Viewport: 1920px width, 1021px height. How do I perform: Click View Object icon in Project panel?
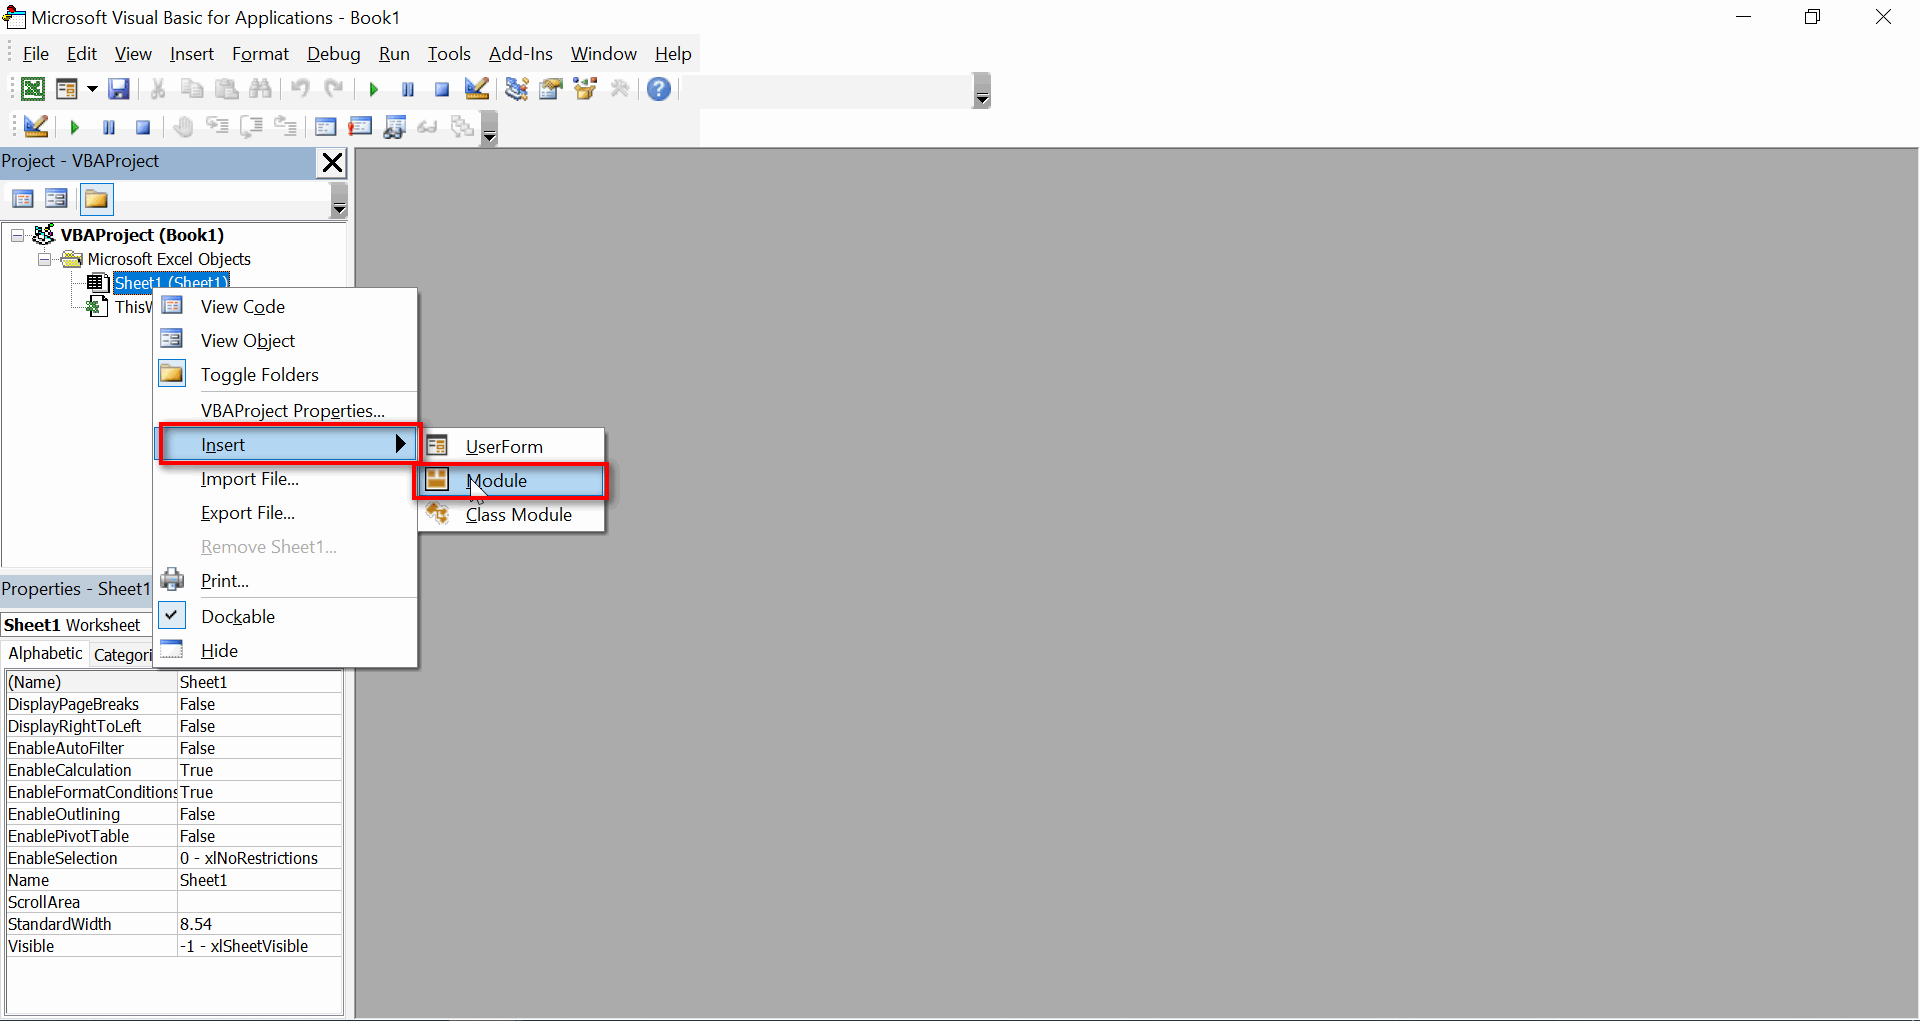click(x=56, y=199)
